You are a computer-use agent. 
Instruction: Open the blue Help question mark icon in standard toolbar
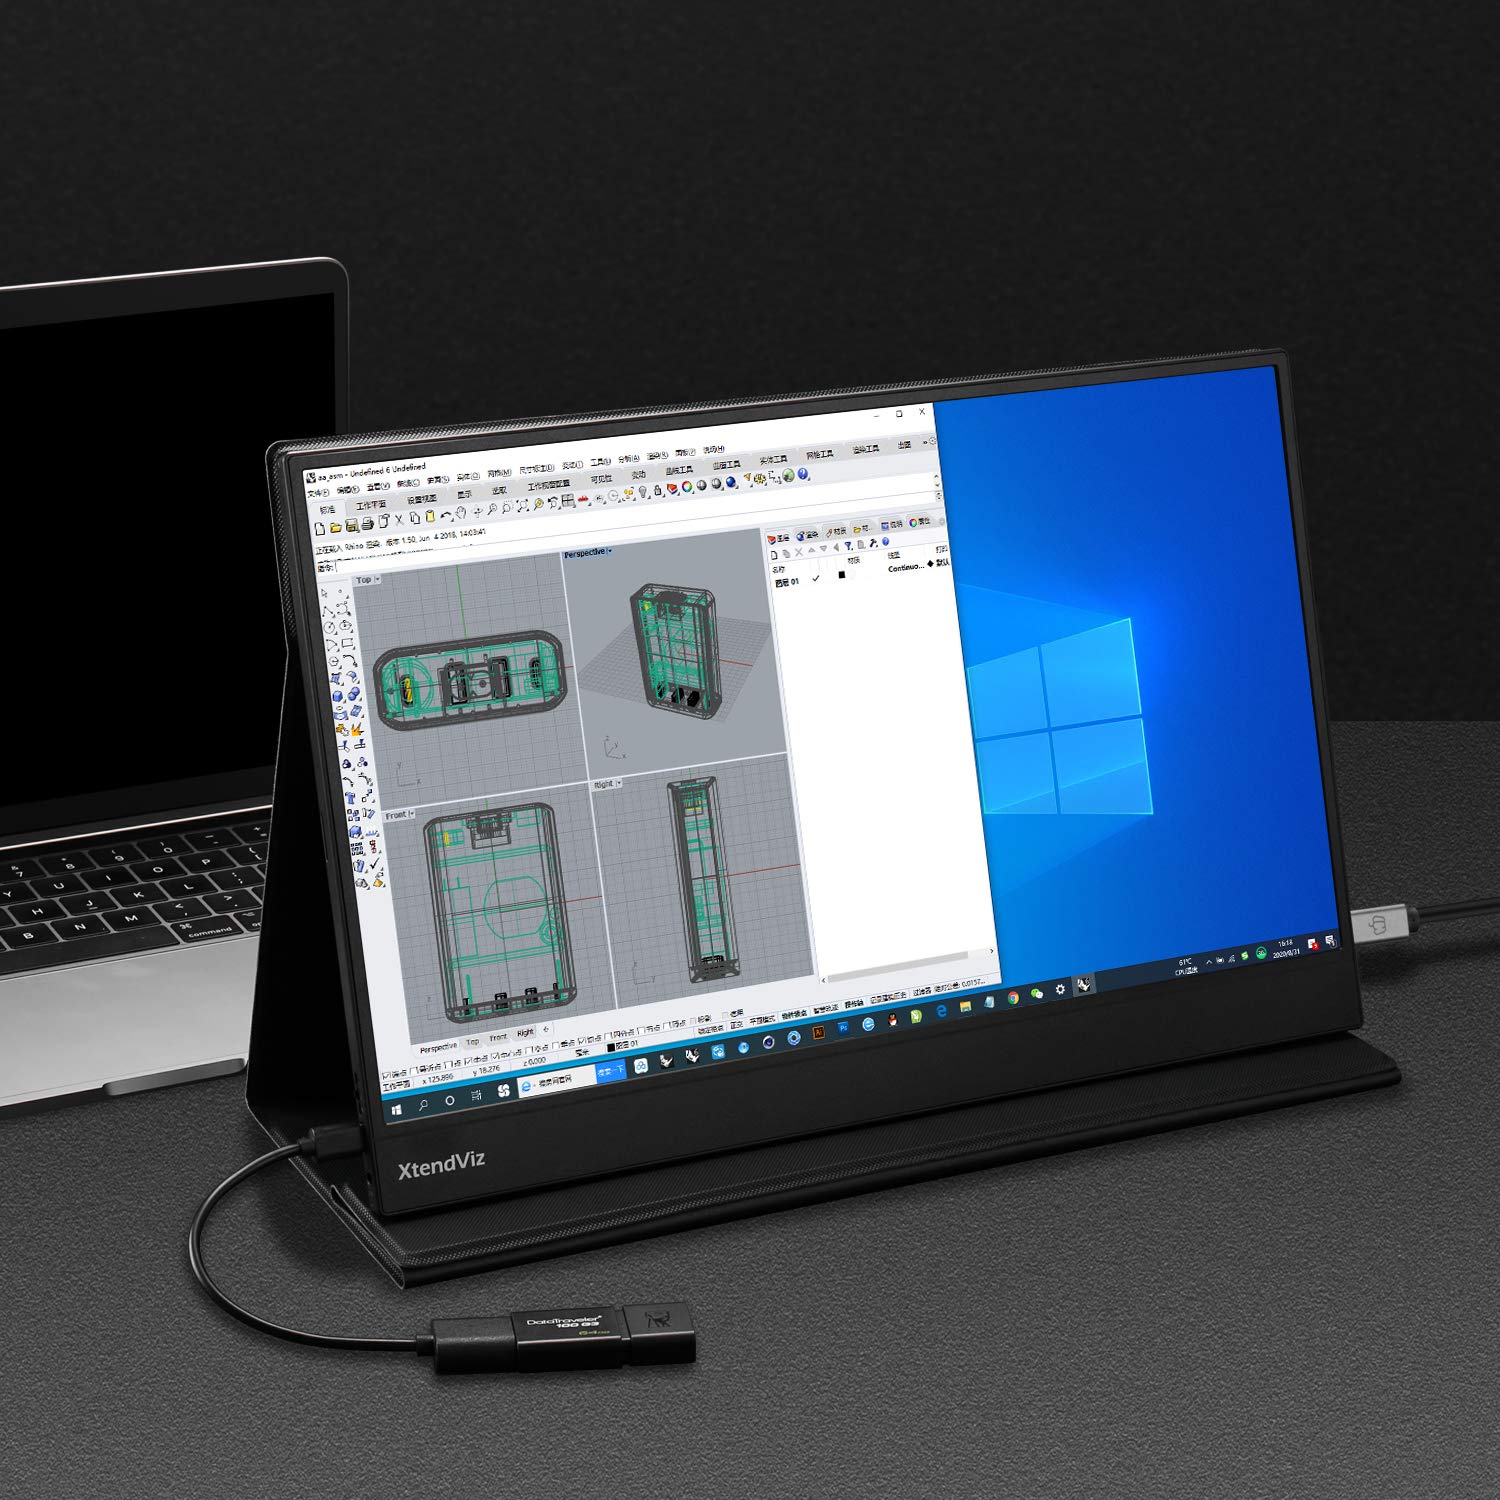(802, 473)
